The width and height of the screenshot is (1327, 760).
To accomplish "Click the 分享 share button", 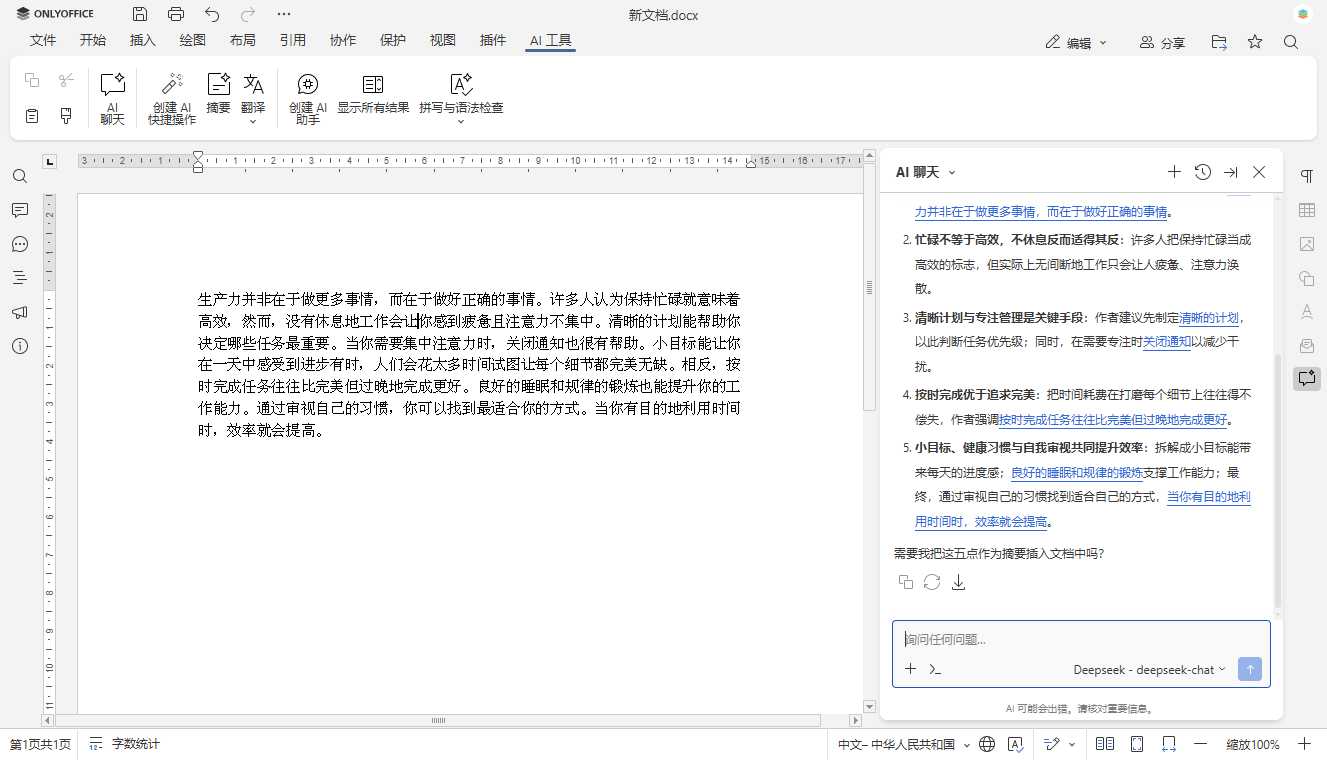I will pos(1162,42).
